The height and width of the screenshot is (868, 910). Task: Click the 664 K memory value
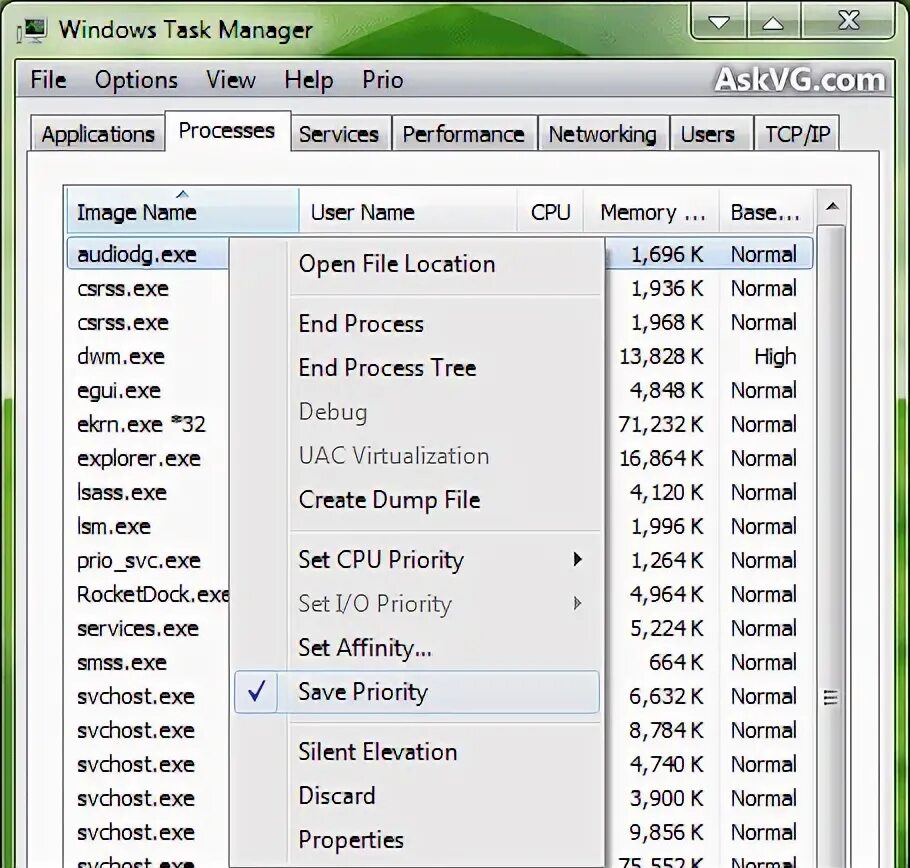click(676, 662)
